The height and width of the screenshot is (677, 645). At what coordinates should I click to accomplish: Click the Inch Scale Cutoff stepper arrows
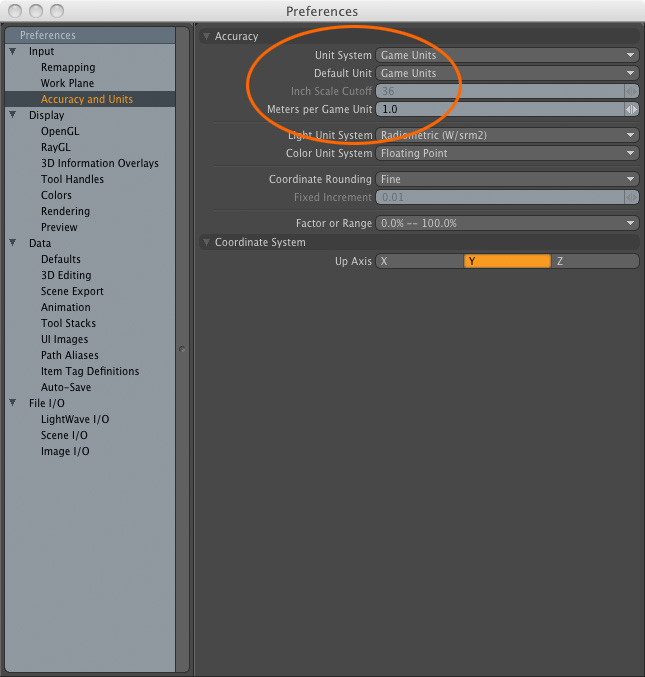coord(632,91)
